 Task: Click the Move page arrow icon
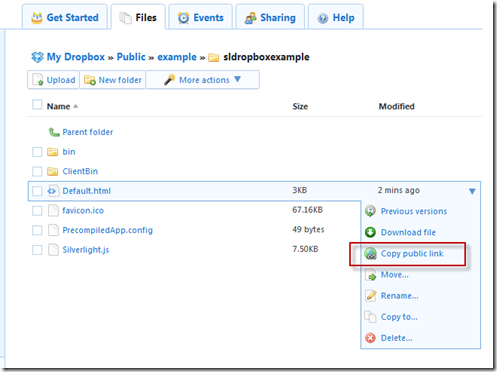pos(370,275)
